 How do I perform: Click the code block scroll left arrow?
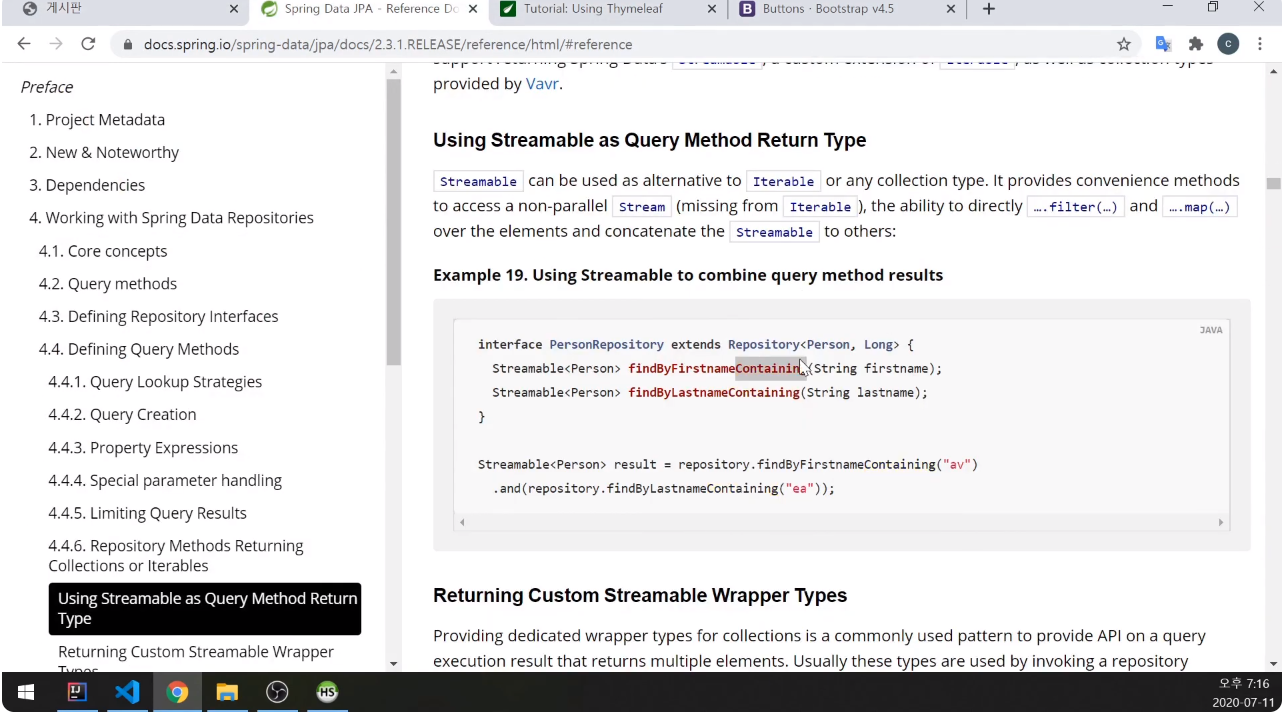coord(462,522)
